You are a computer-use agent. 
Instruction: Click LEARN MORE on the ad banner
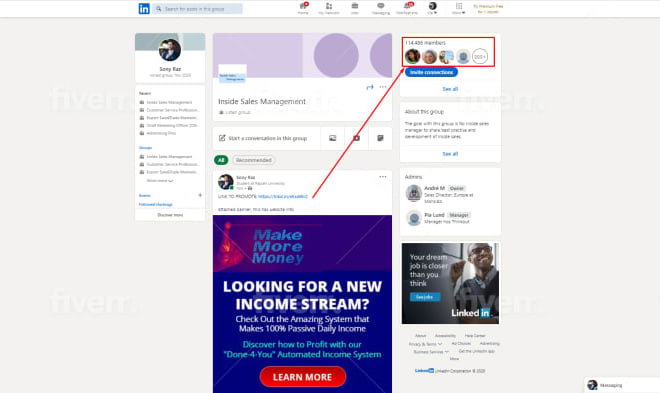tap(303, 377)
